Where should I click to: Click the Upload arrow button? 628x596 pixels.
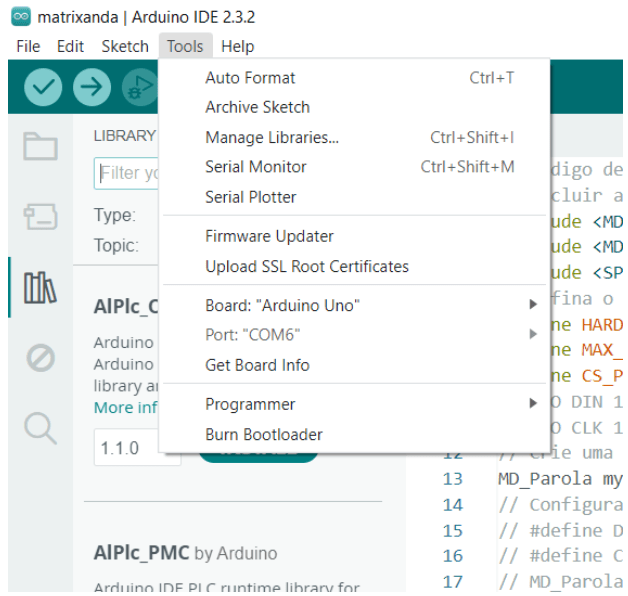click(92, 87)
